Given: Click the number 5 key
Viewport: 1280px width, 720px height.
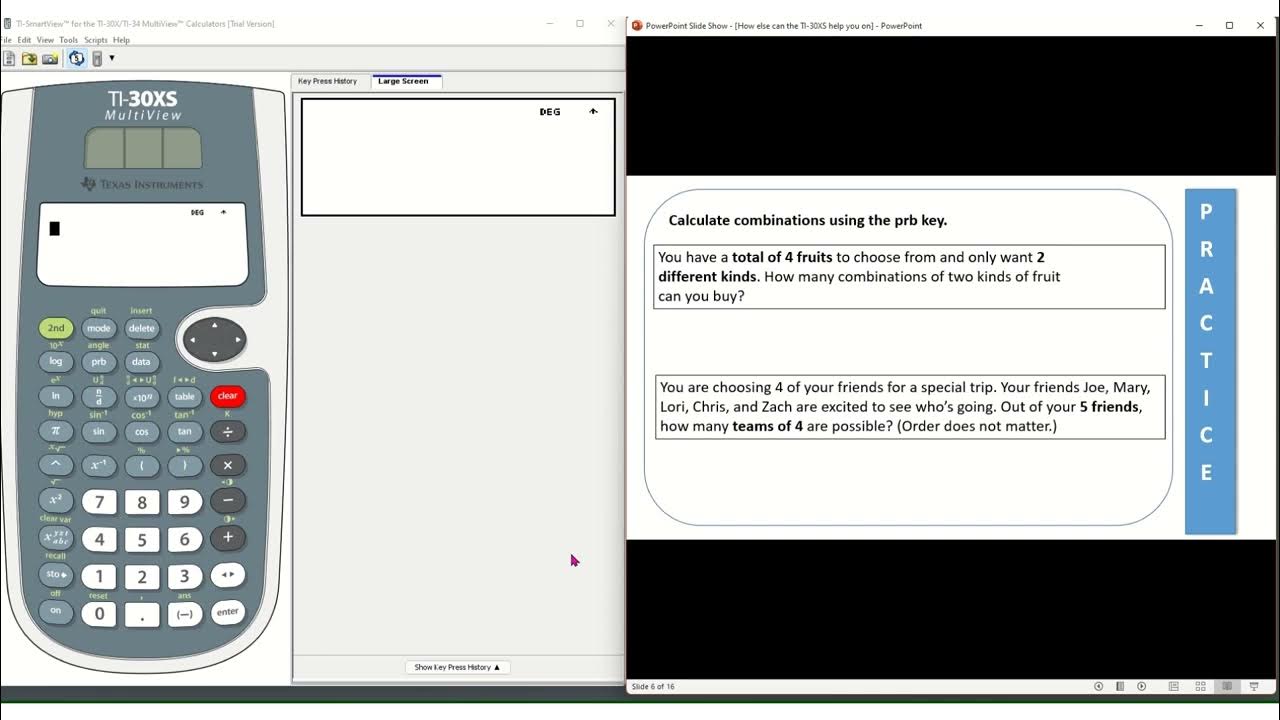Looking at the screenshot, I should (x=142, y=540).
